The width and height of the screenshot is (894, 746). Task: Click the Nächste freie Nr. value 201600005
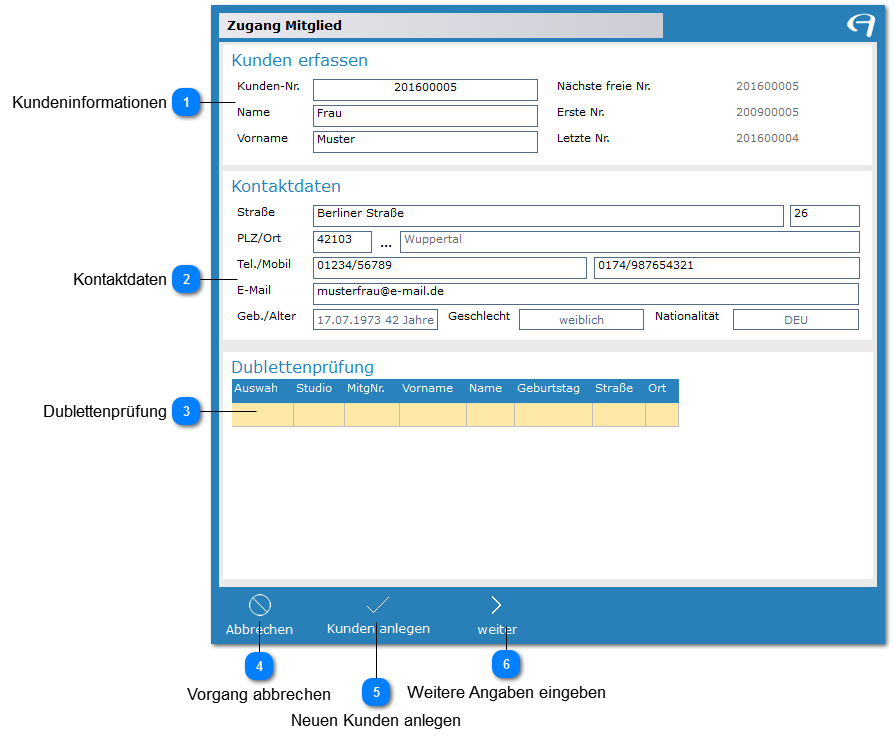coord(767,86)
